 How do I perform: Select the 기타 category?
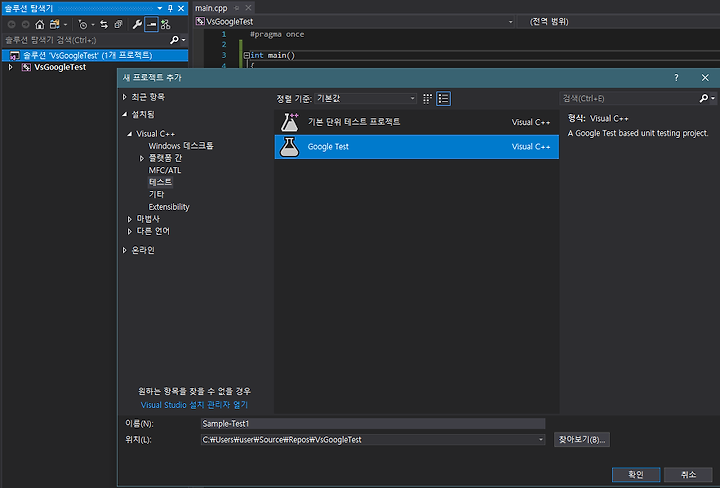[x=156, y=195]
